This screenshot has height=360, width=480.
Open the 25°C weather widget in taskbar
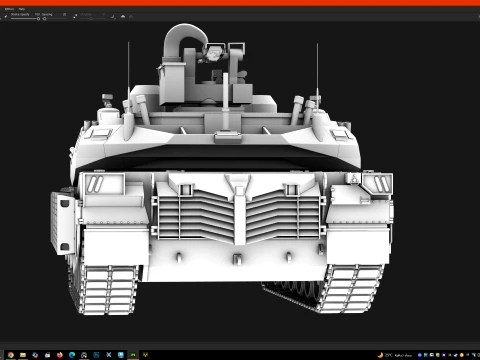click(395, 355)
